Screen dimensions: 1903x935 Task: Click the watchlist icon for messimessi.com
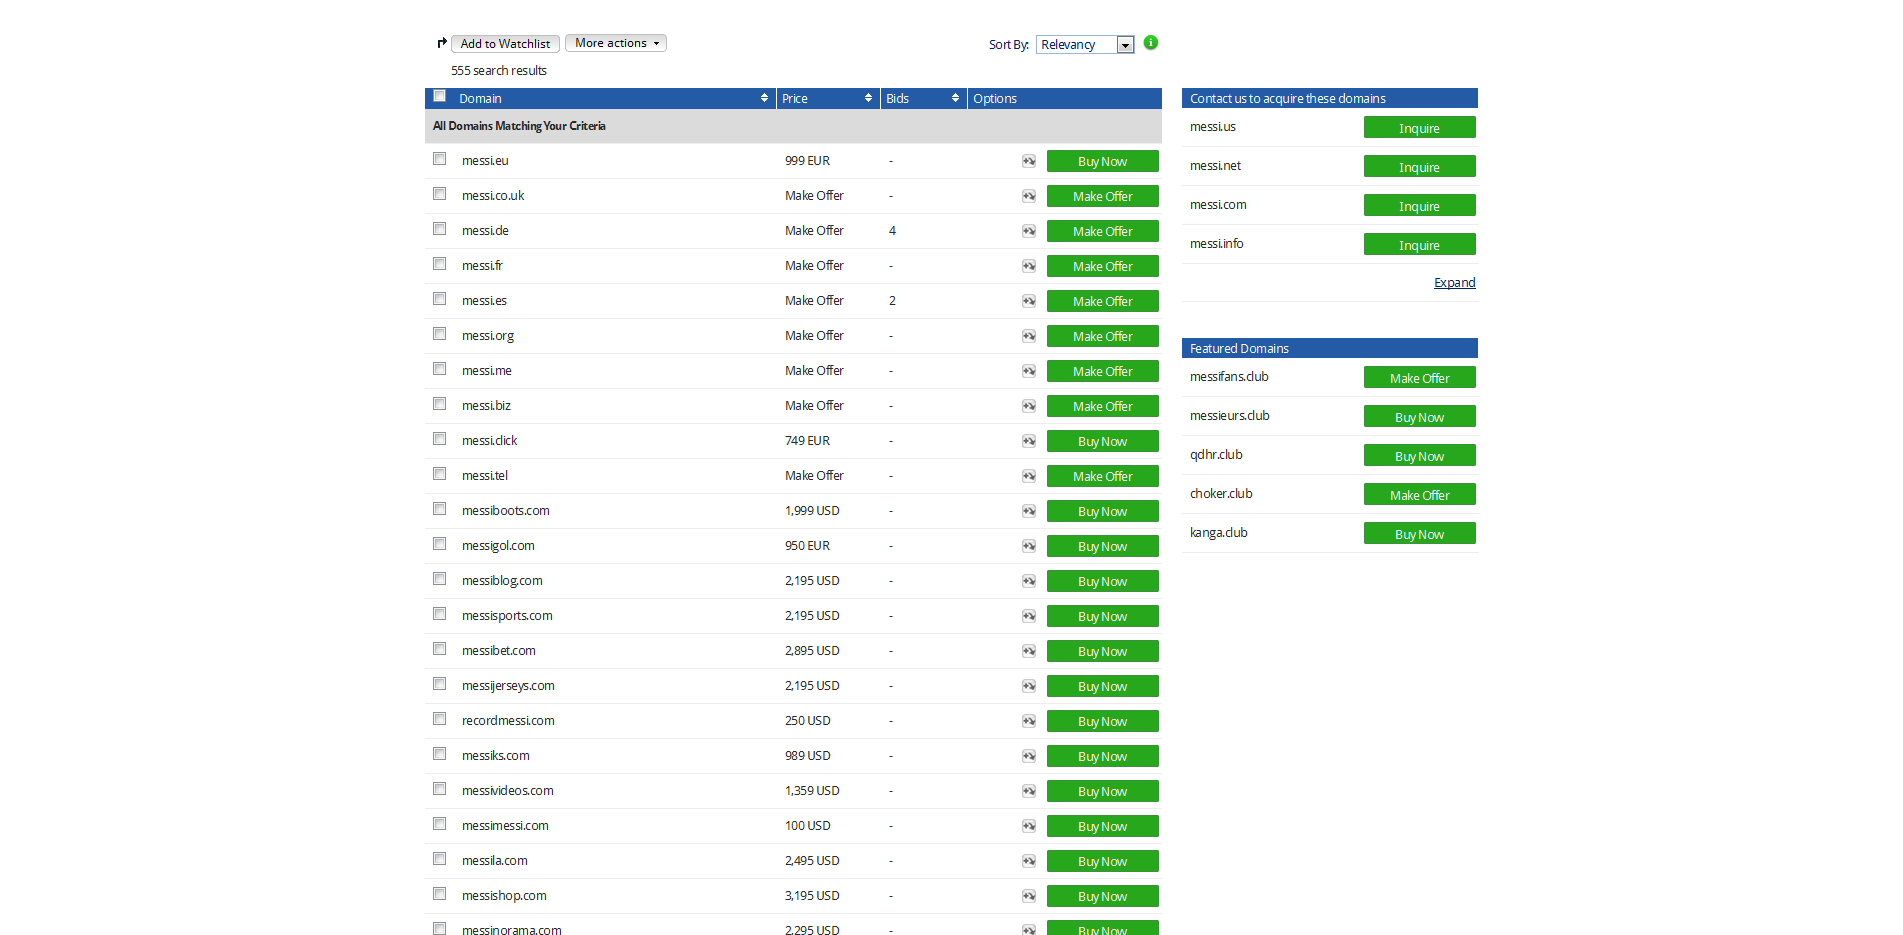[1029, 826]
